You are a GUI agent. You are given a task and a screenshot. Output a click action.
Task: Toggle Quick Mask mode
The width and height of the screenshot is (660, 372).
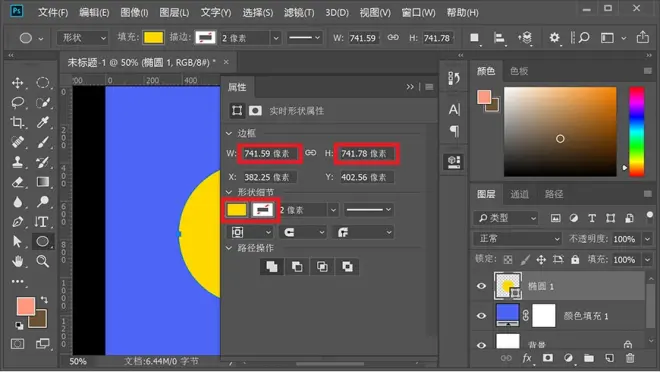point(17,344)
